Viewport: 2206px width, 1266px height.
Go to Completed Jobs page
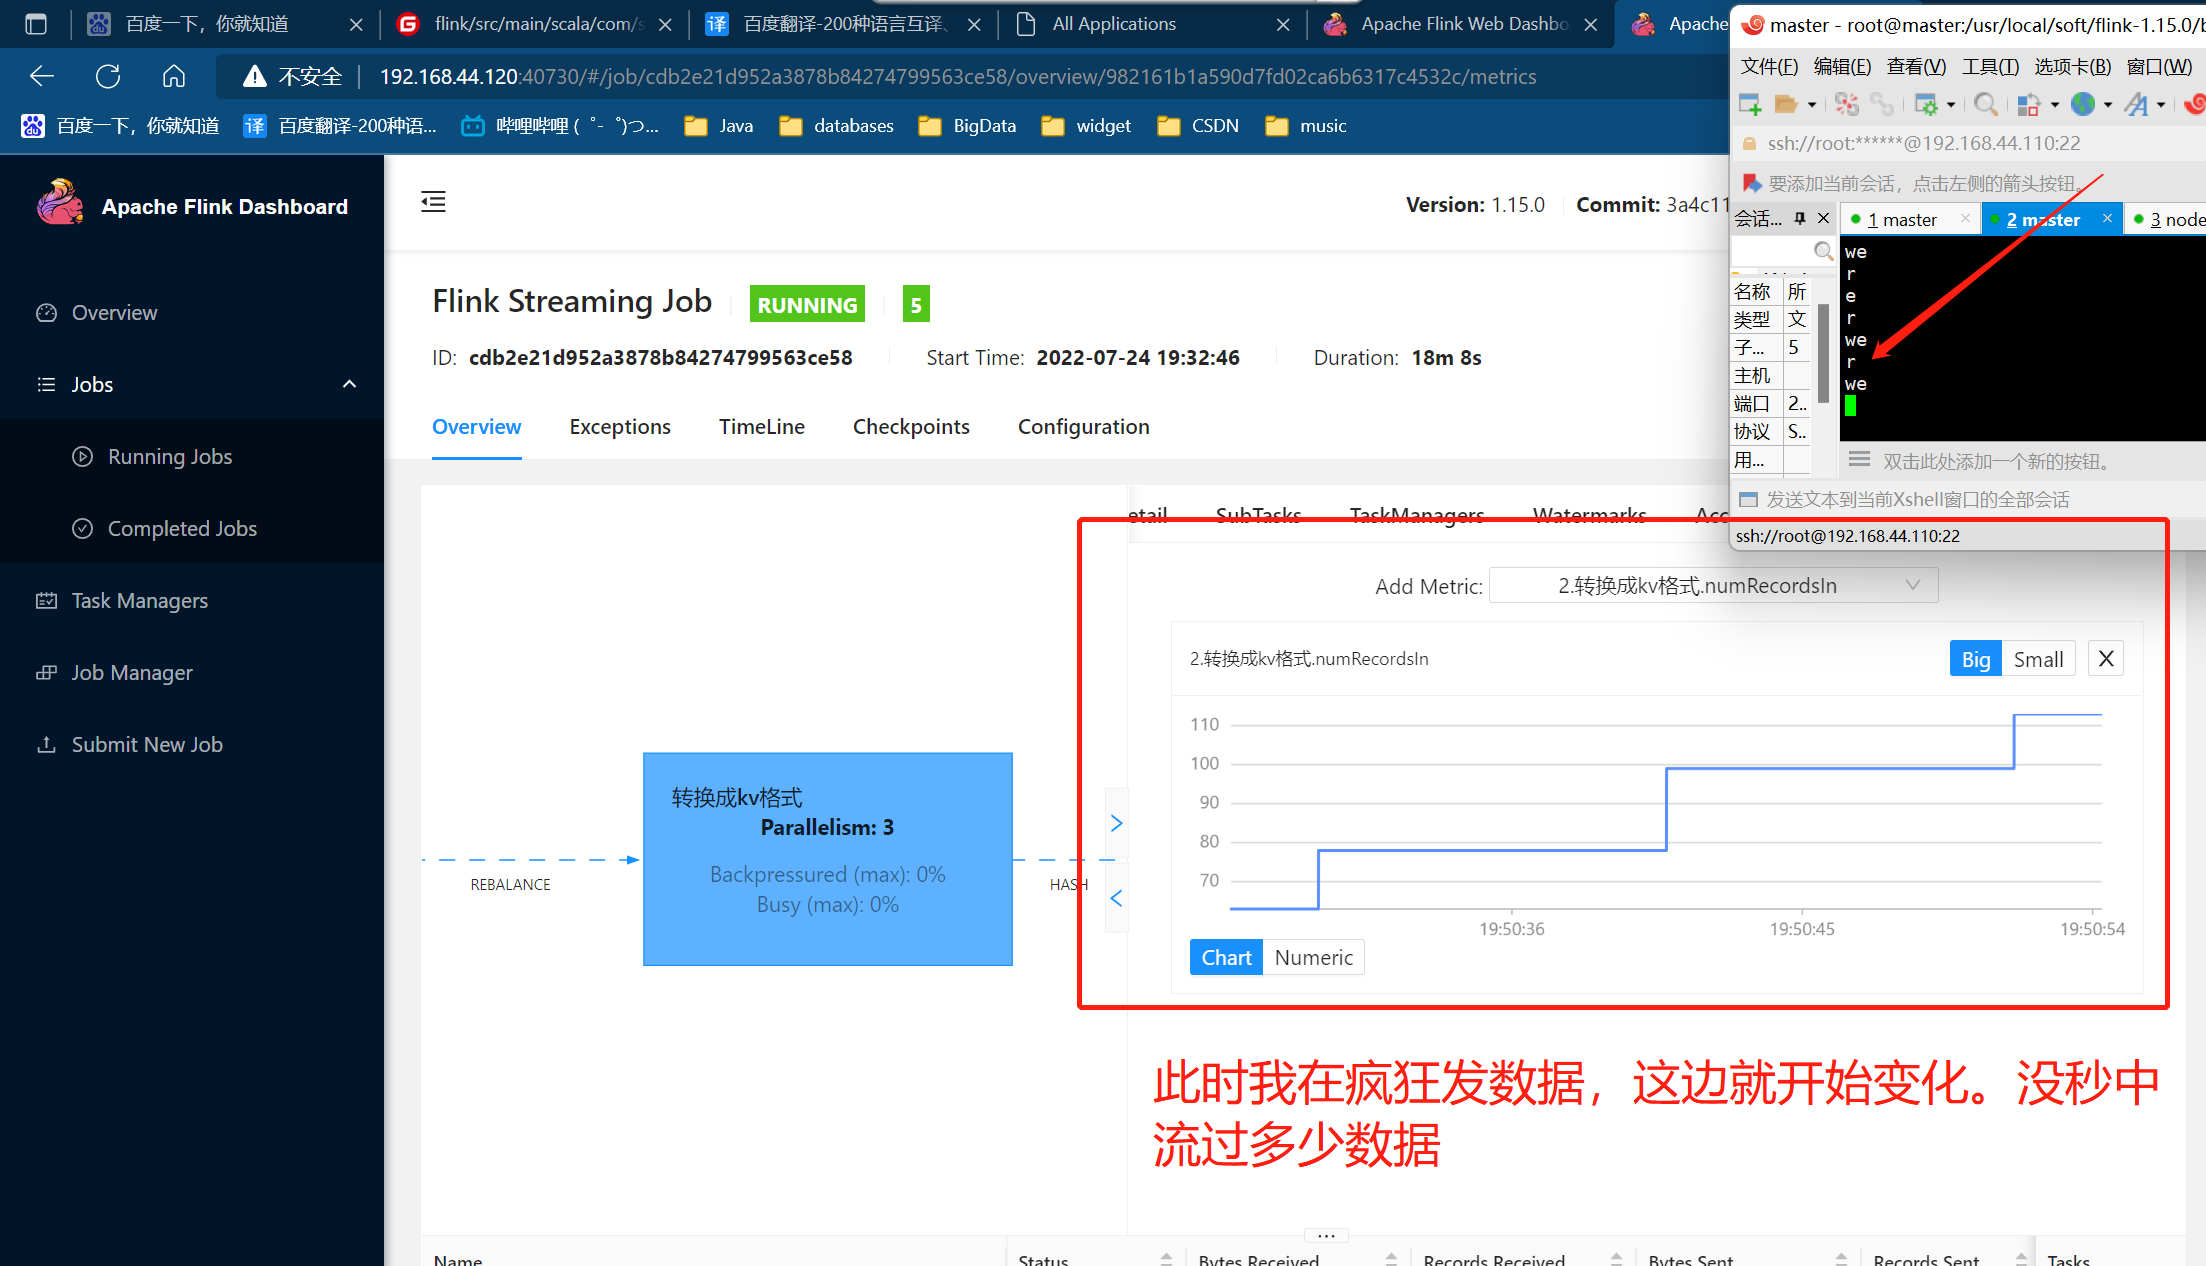coord(182,528)
